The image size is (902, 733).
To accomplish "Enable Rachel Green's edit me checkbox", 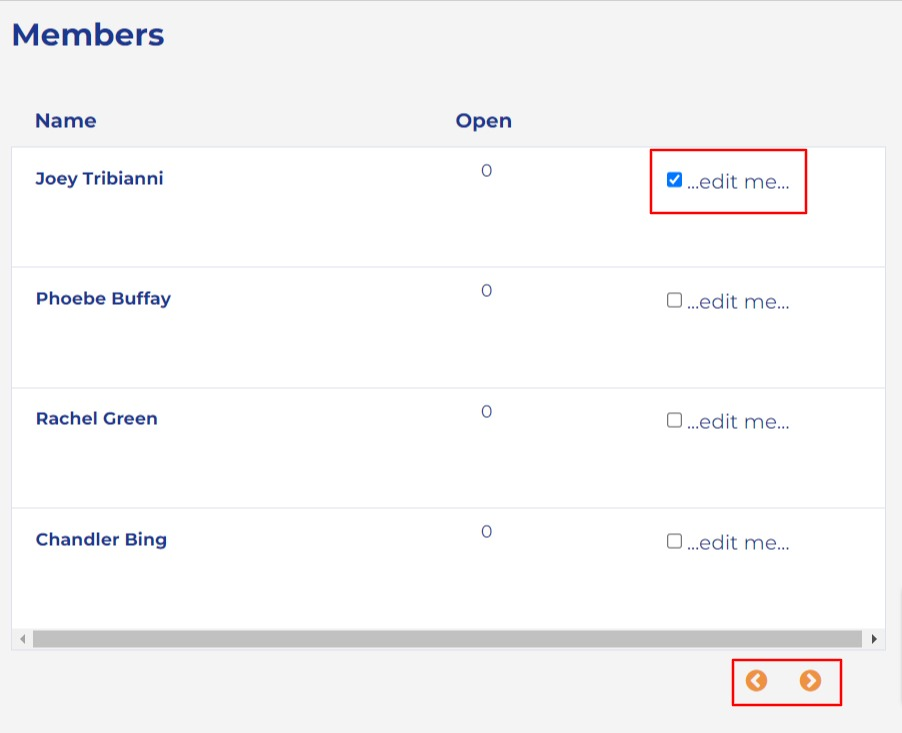I will point(674,420).
